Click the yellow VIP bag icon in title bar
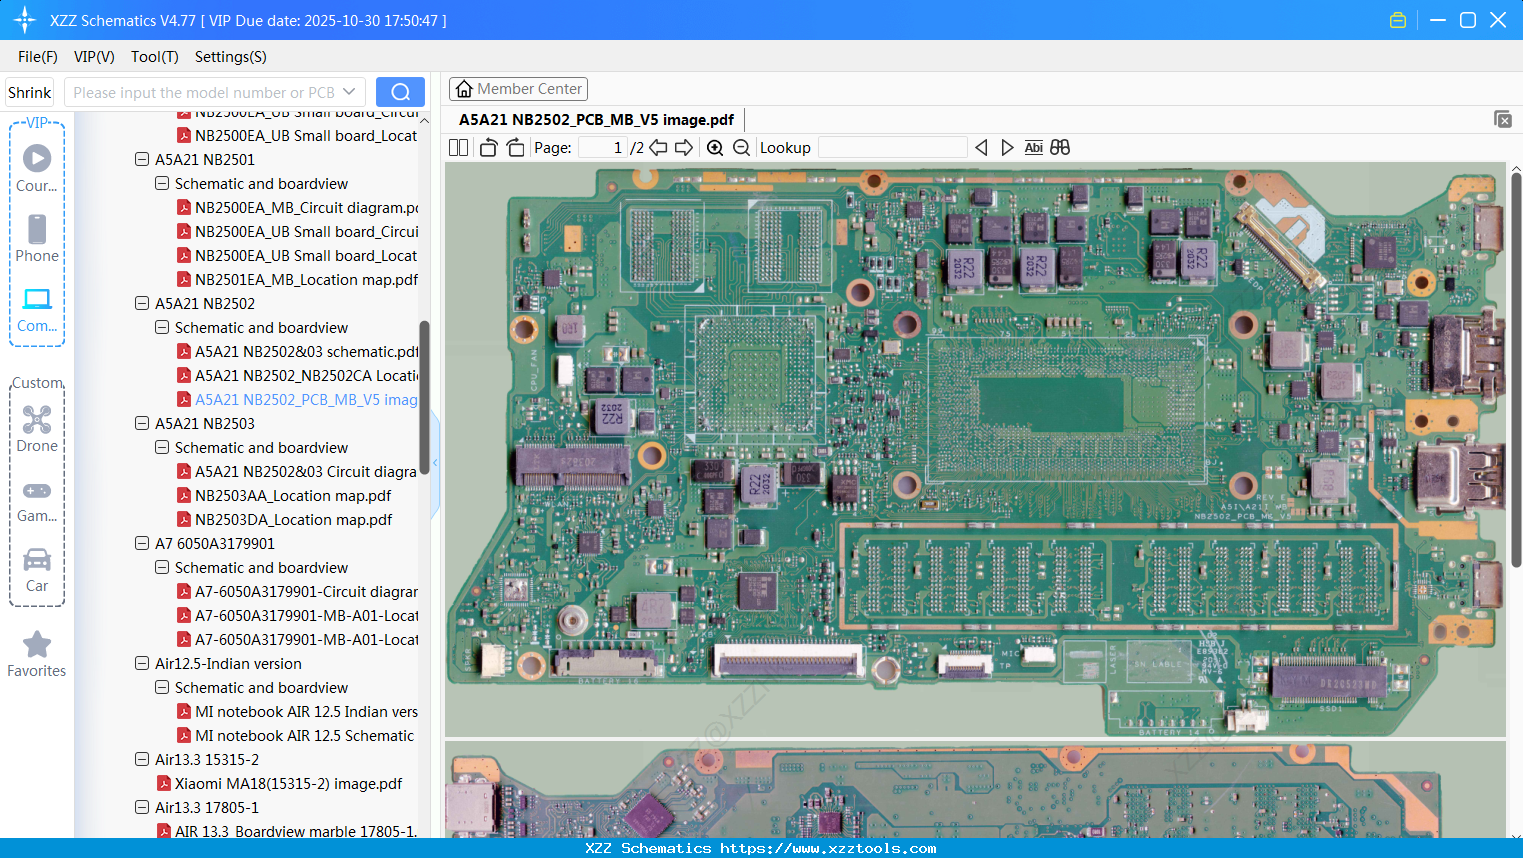 tap(1398, 20)
